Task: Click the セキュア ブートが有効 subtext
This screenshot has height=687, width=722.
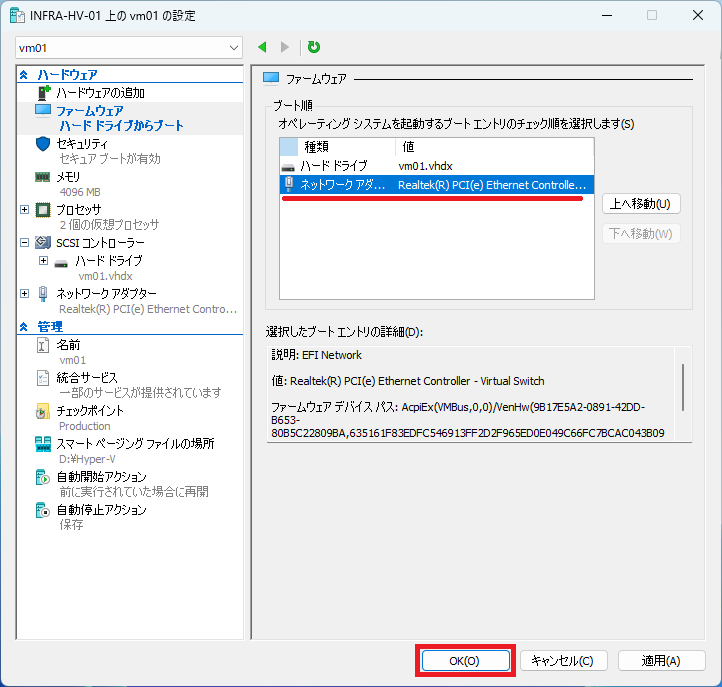Action: (x=110, y=159)
